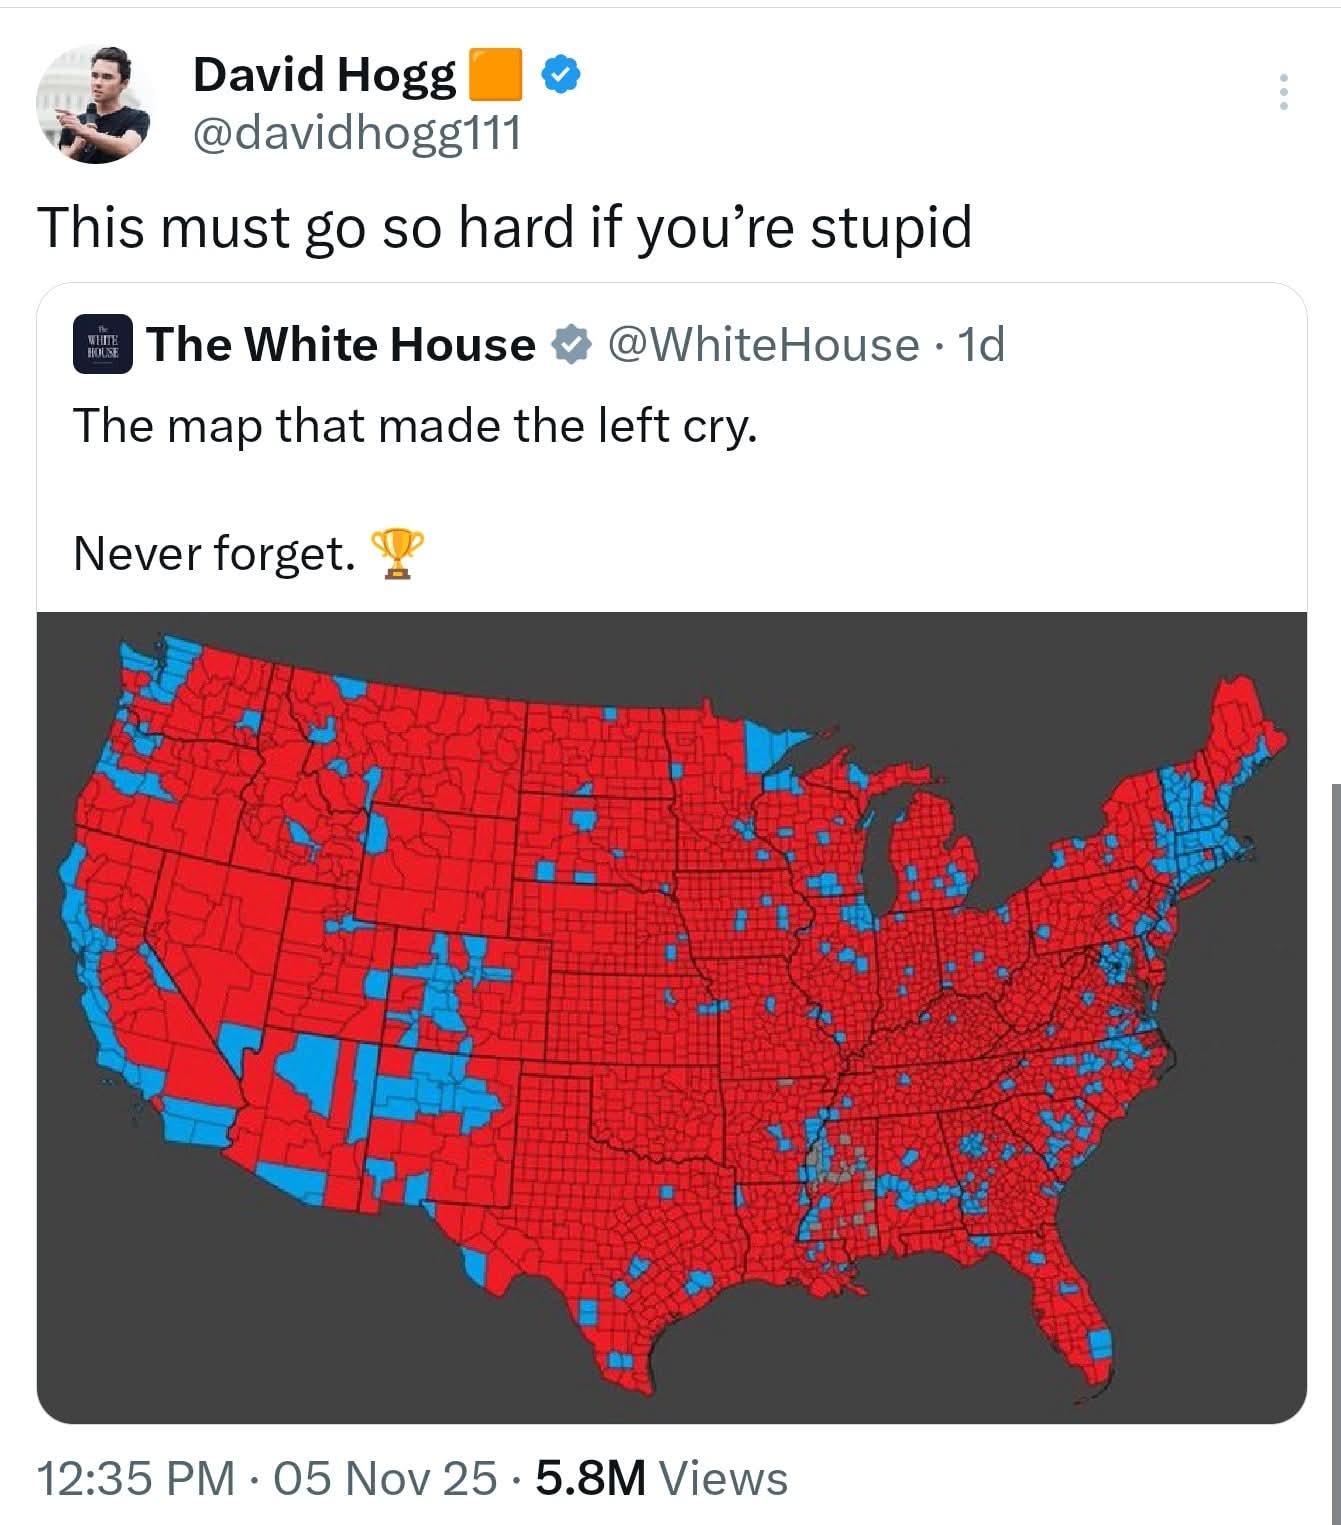
Task: Click the 12:35 PM post time
Action: click(x=135, y=1478)
